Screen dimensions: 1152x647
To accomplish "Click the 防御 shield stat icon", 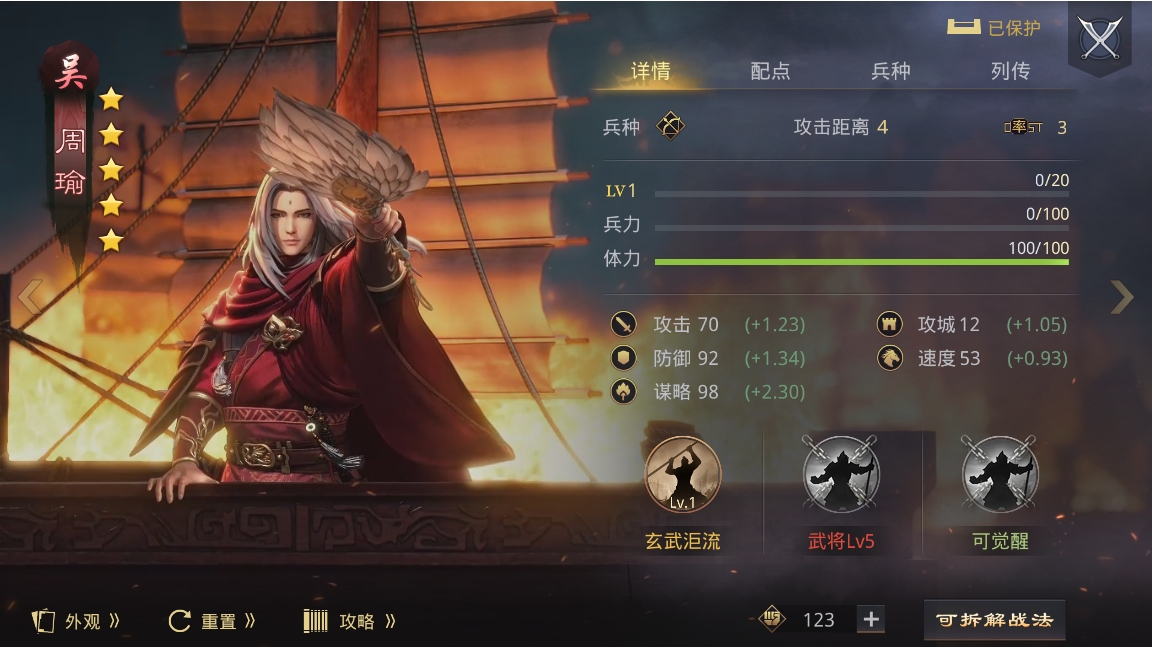I will (x=624, y=358).
